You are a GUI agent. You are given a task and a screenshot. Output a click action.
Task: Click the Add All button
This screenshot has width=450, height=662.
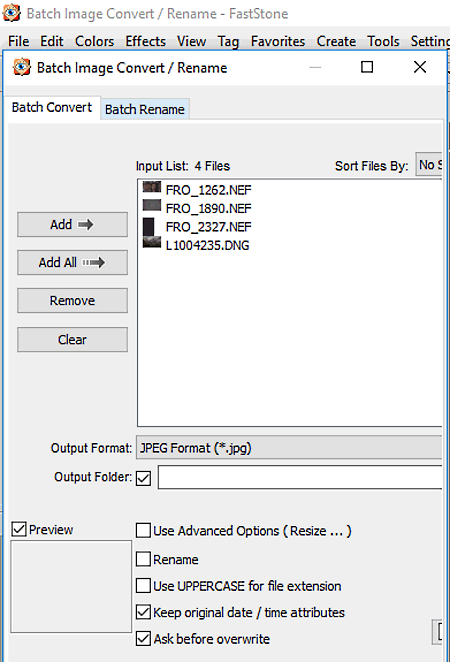(72, 263)
